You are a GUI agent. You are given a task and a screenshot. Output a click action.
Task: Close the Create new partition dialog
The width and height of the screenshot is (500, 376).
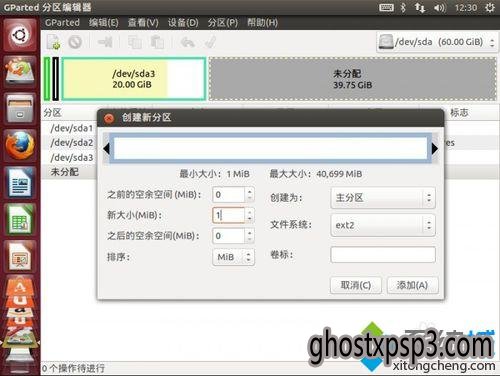coord(109,118)
